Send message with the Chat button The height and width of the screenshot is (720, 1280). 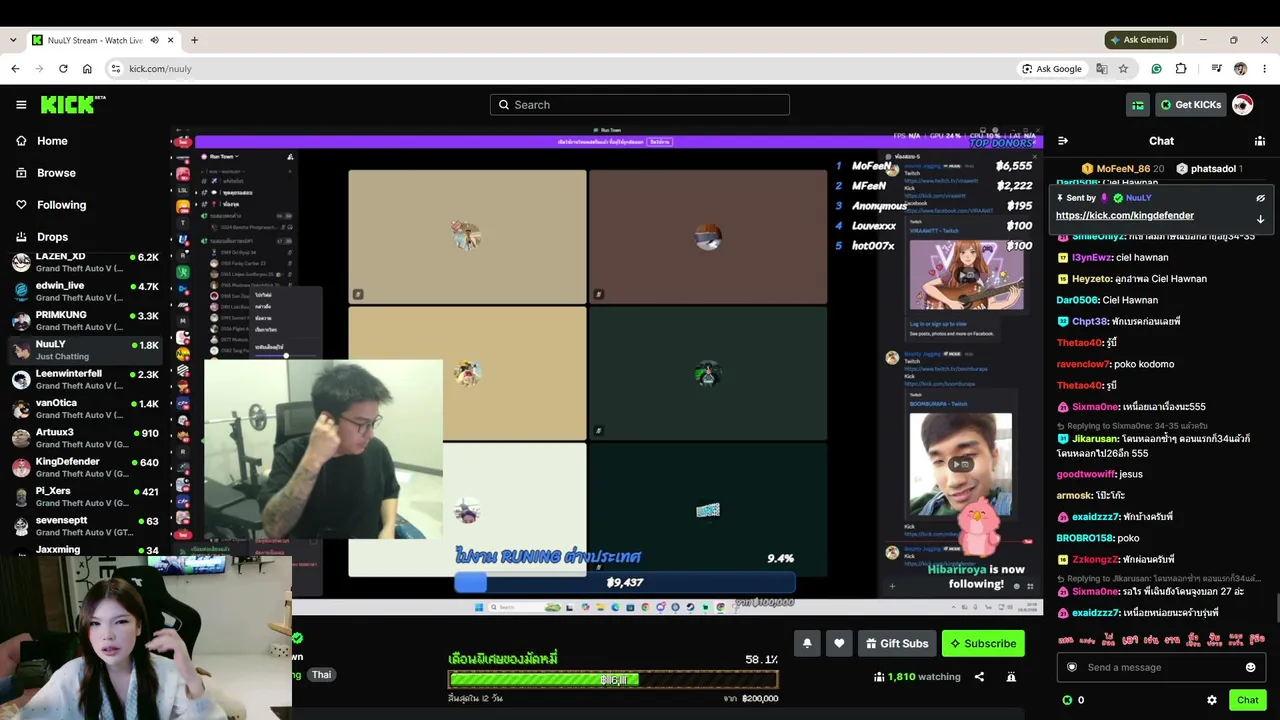[1247, 700]
